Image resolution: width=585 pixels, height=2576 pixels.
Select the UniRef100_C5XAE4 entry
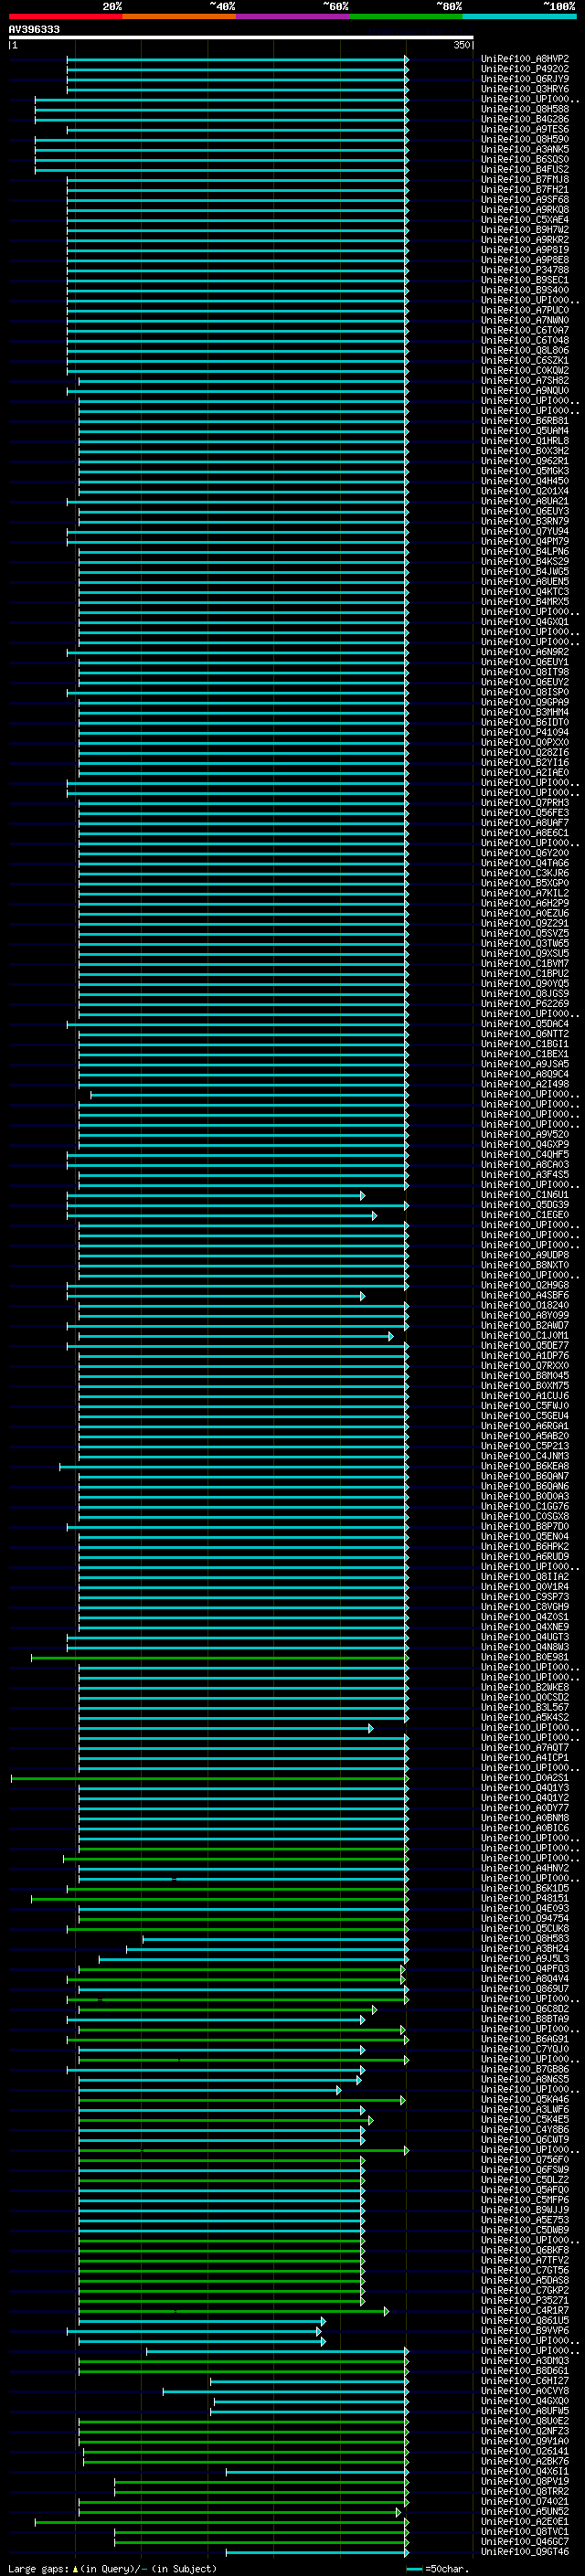coord(525,220)
